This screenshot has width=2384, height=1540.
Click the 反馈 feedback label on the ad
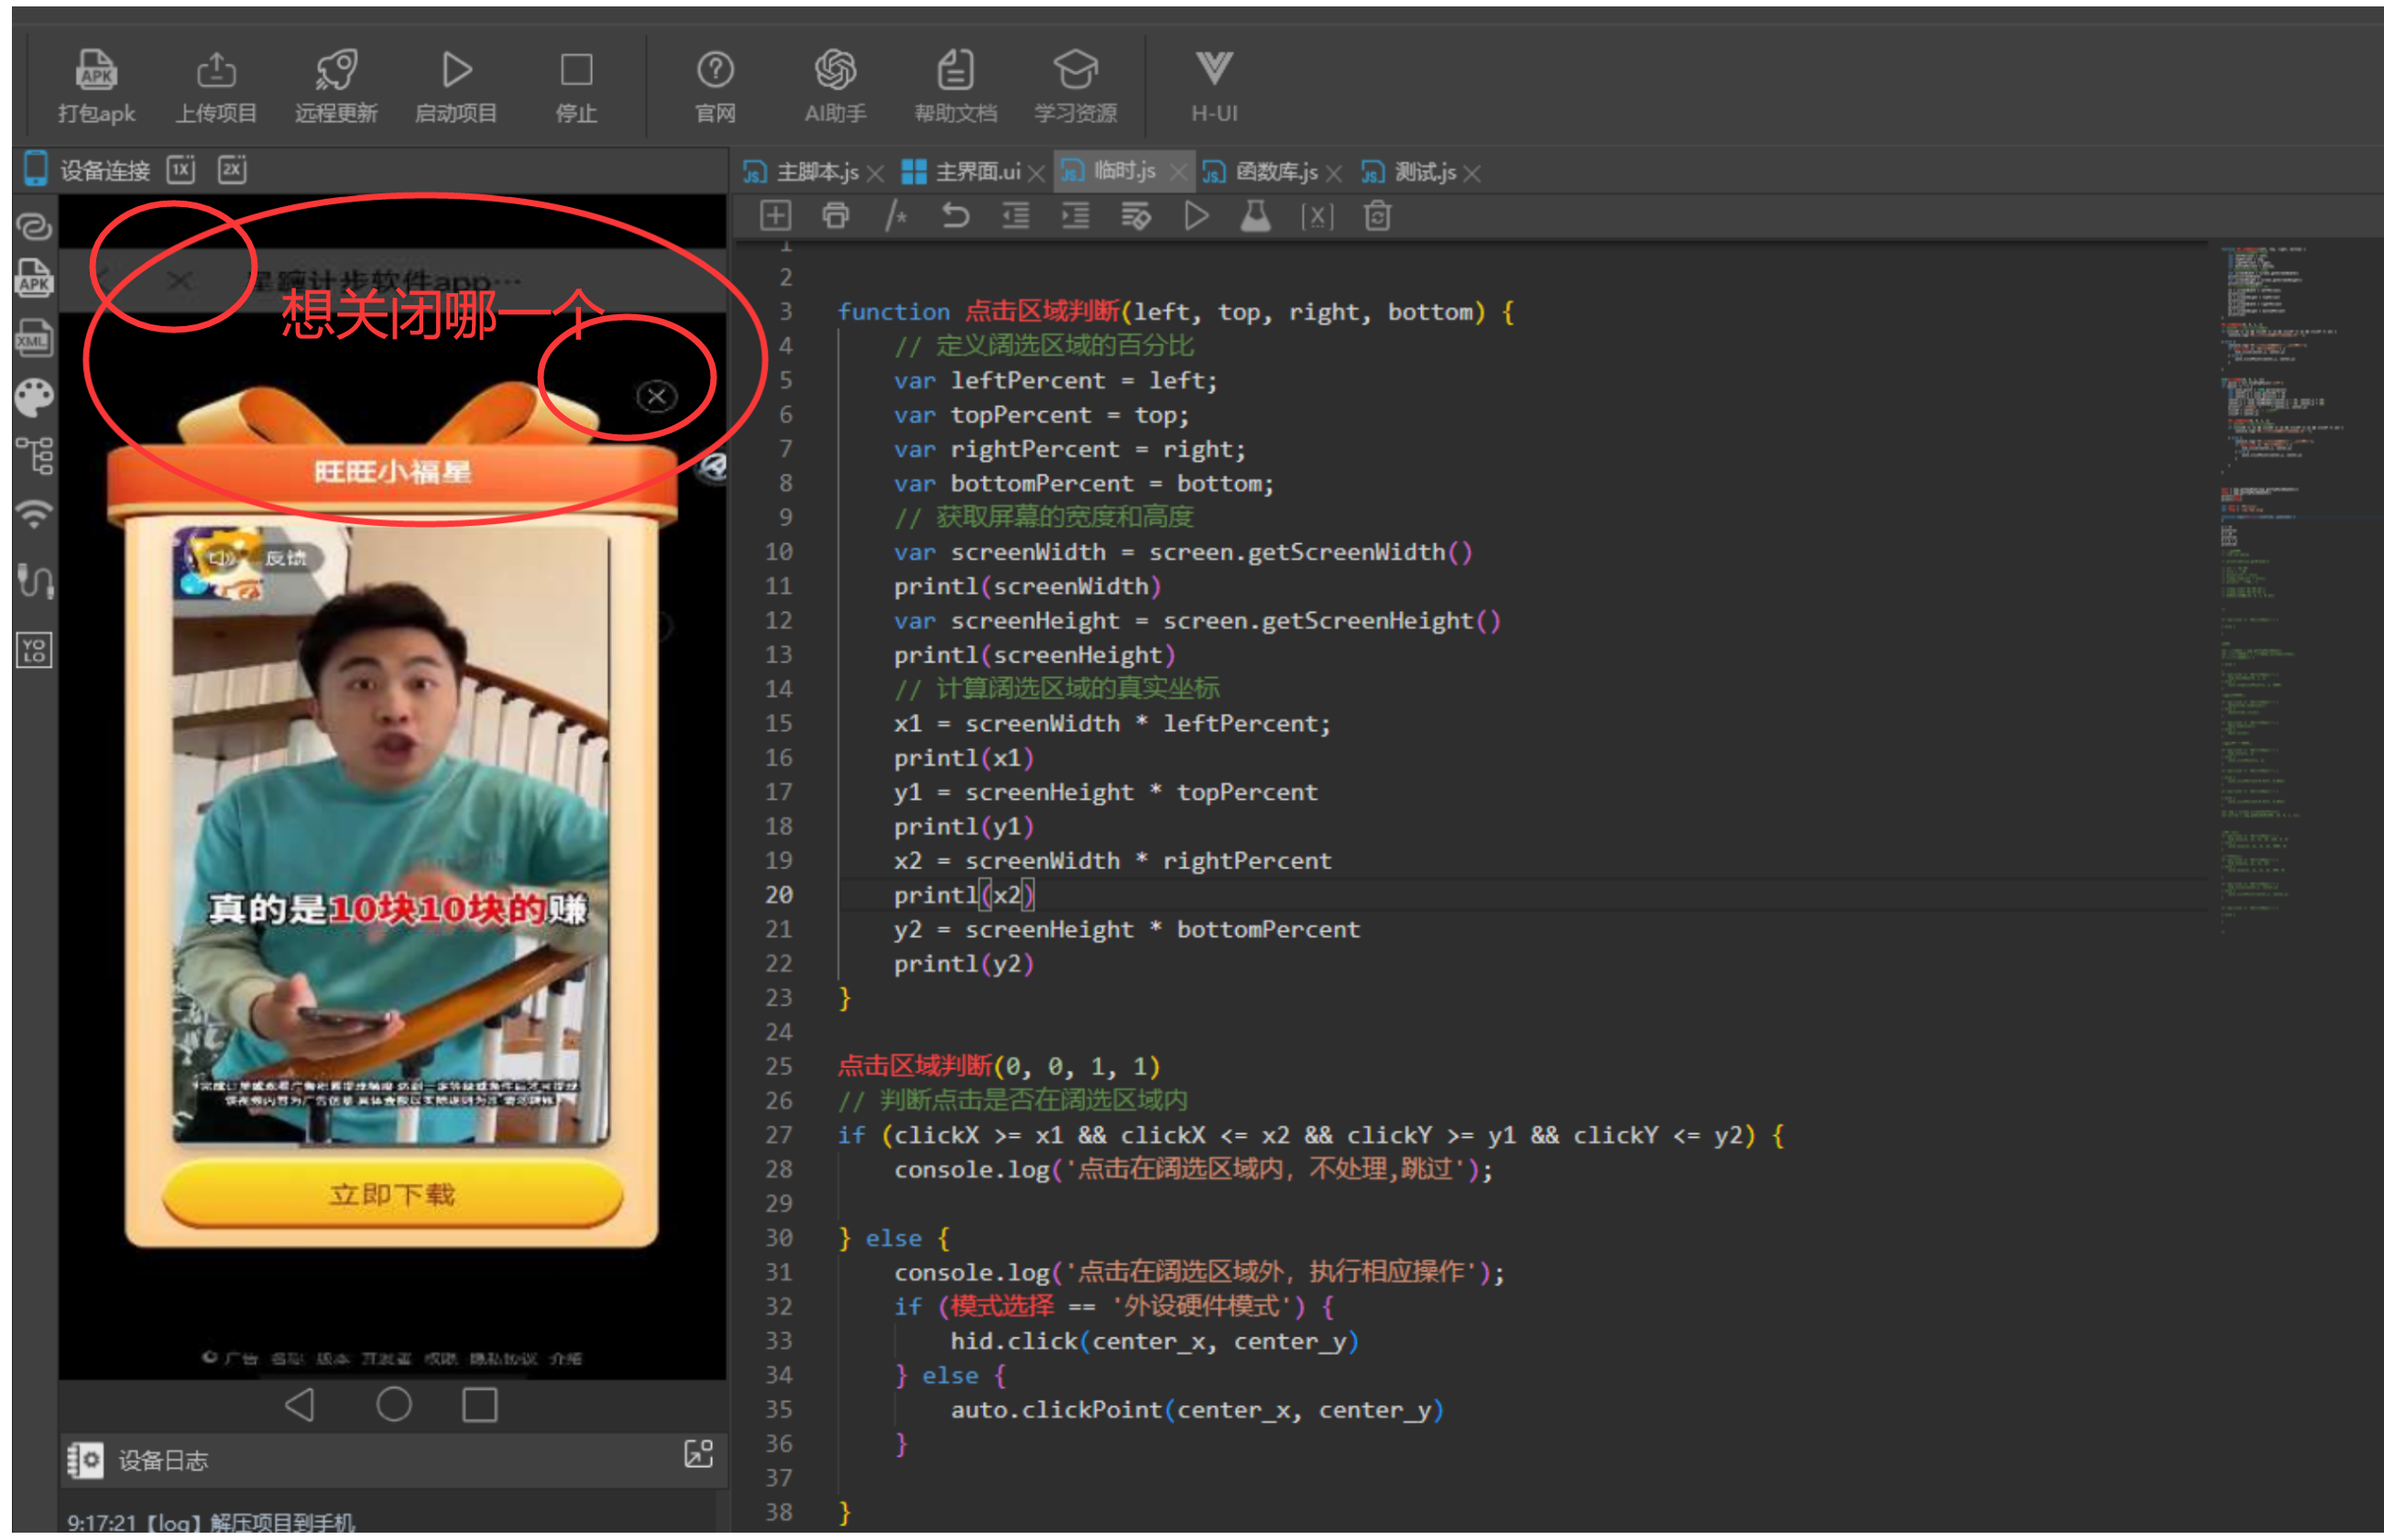[x=286, y=558]
